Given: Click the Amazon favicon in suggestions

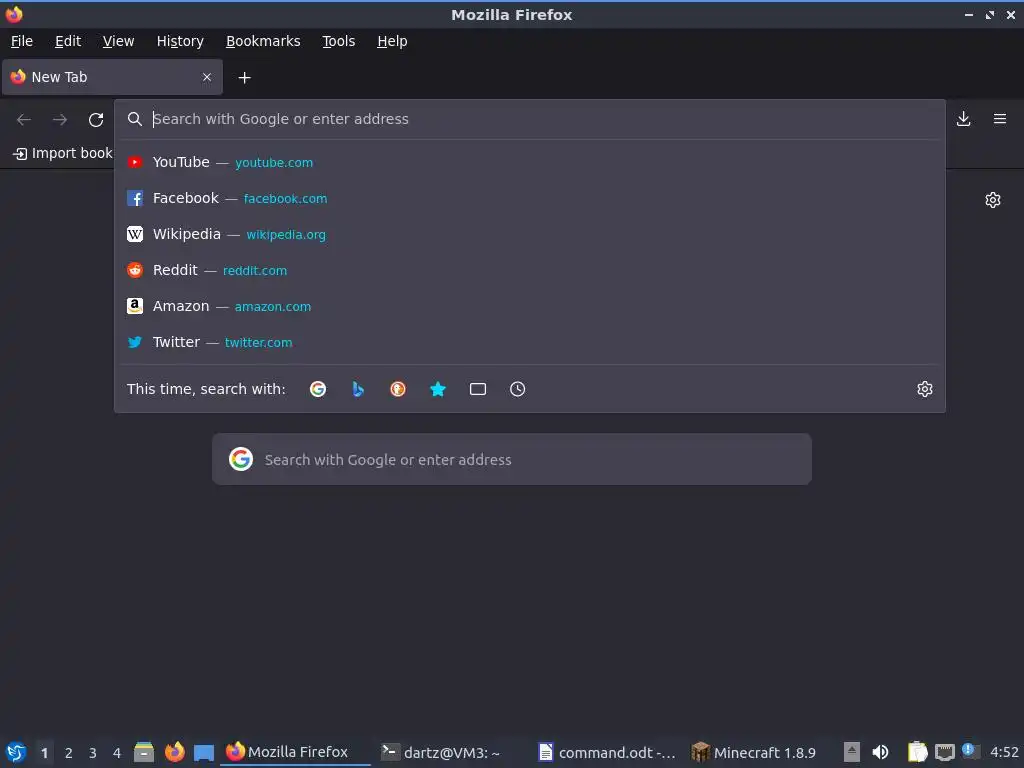Looking at the screenshot, I should coord(135,306).
